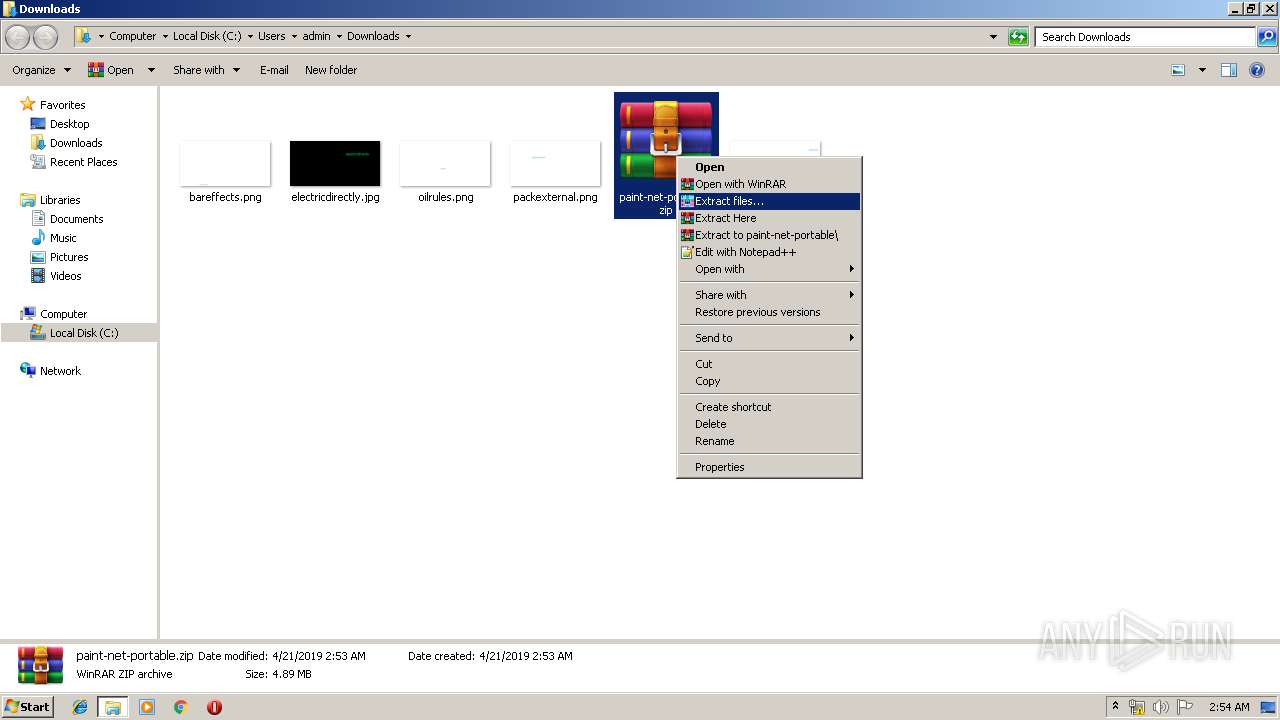The image size is (1280, 720).
Task: Click Change your view icon
Action: [1178, 70]
